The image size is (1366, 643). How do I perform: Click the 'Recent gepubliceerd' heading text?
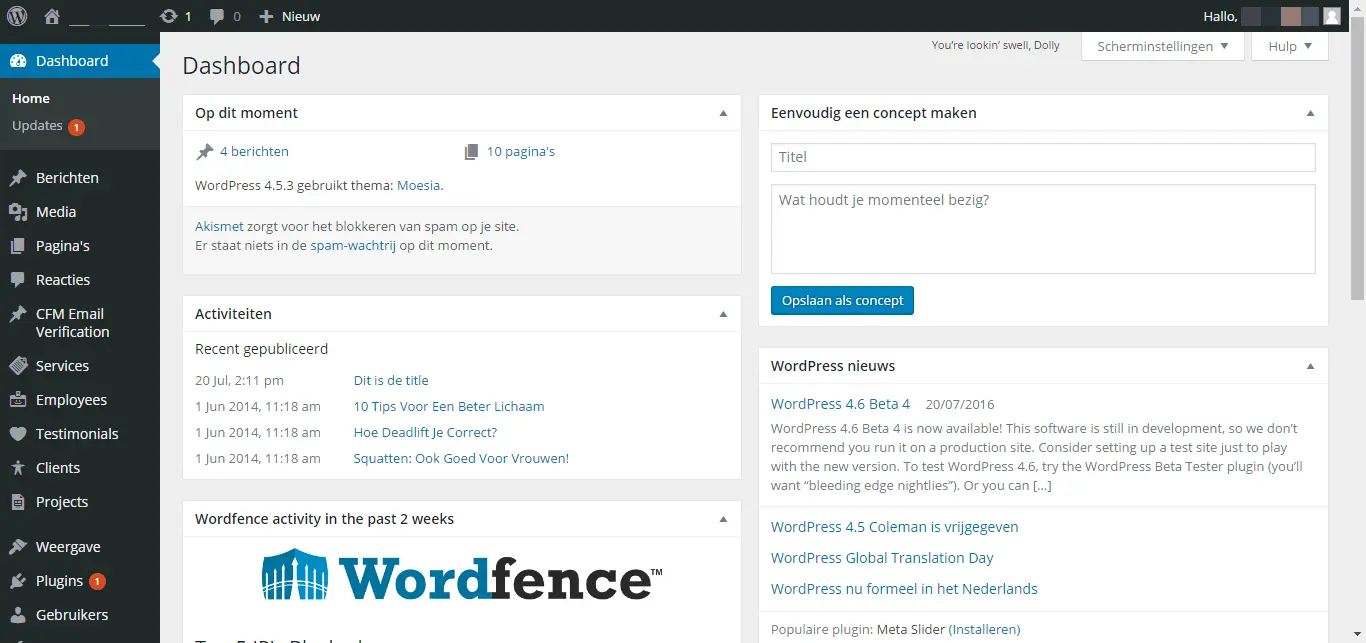pos(261,349)
